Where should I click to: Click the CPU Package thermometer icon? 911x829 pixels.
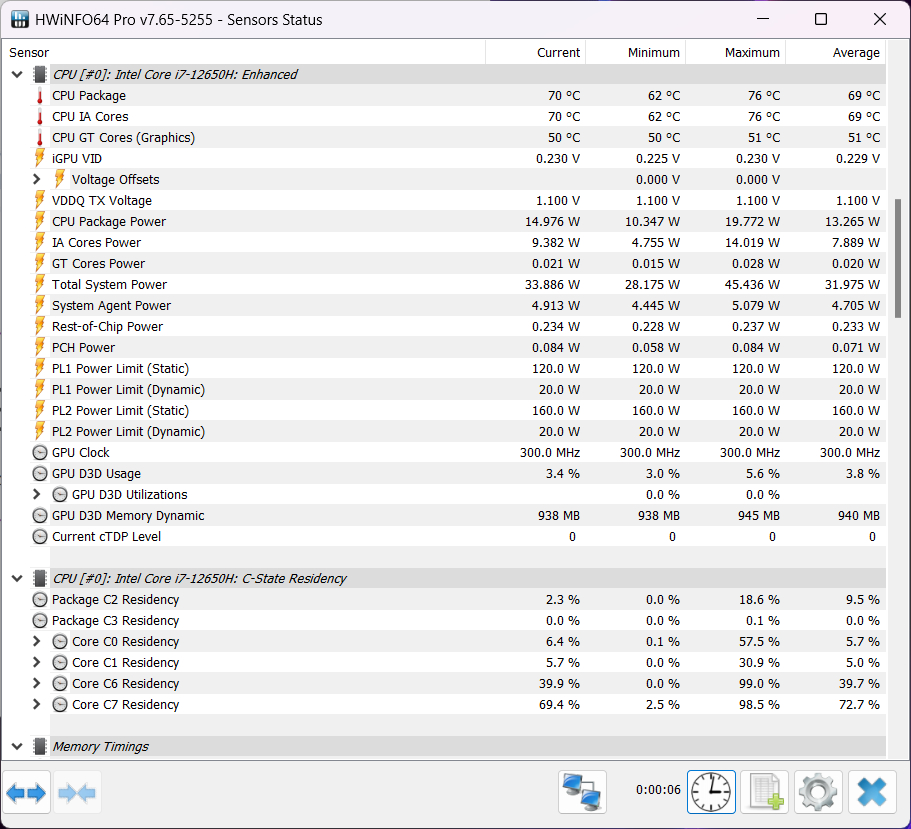pos(40,96)
